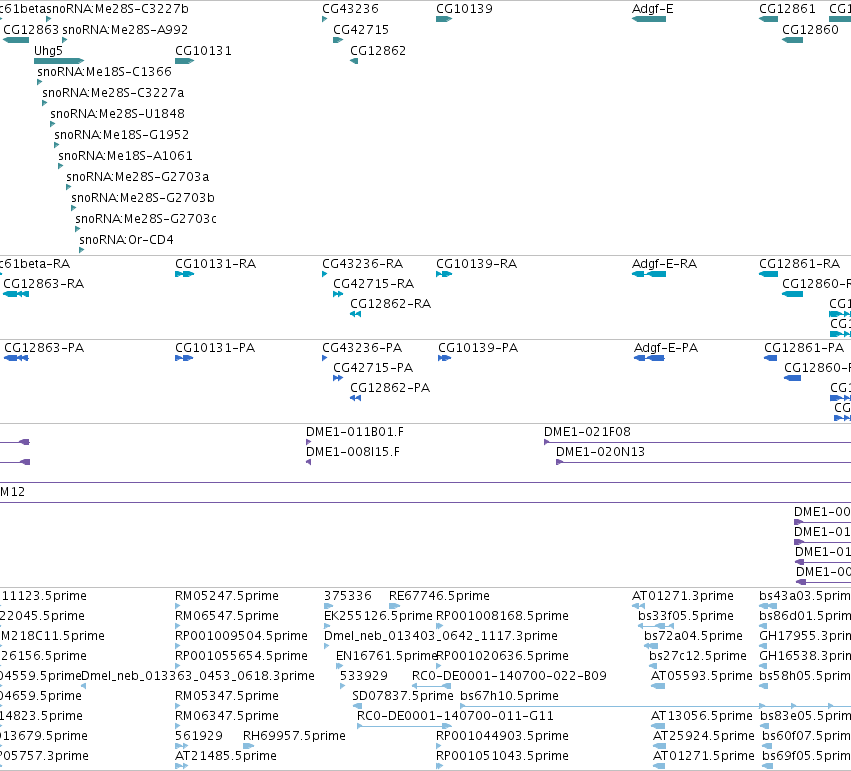The width and height of the screenshot is (851, 771).
Task: Click the CG43236-PA protein label
Action: pyautogui.click(x=362, y=348)
